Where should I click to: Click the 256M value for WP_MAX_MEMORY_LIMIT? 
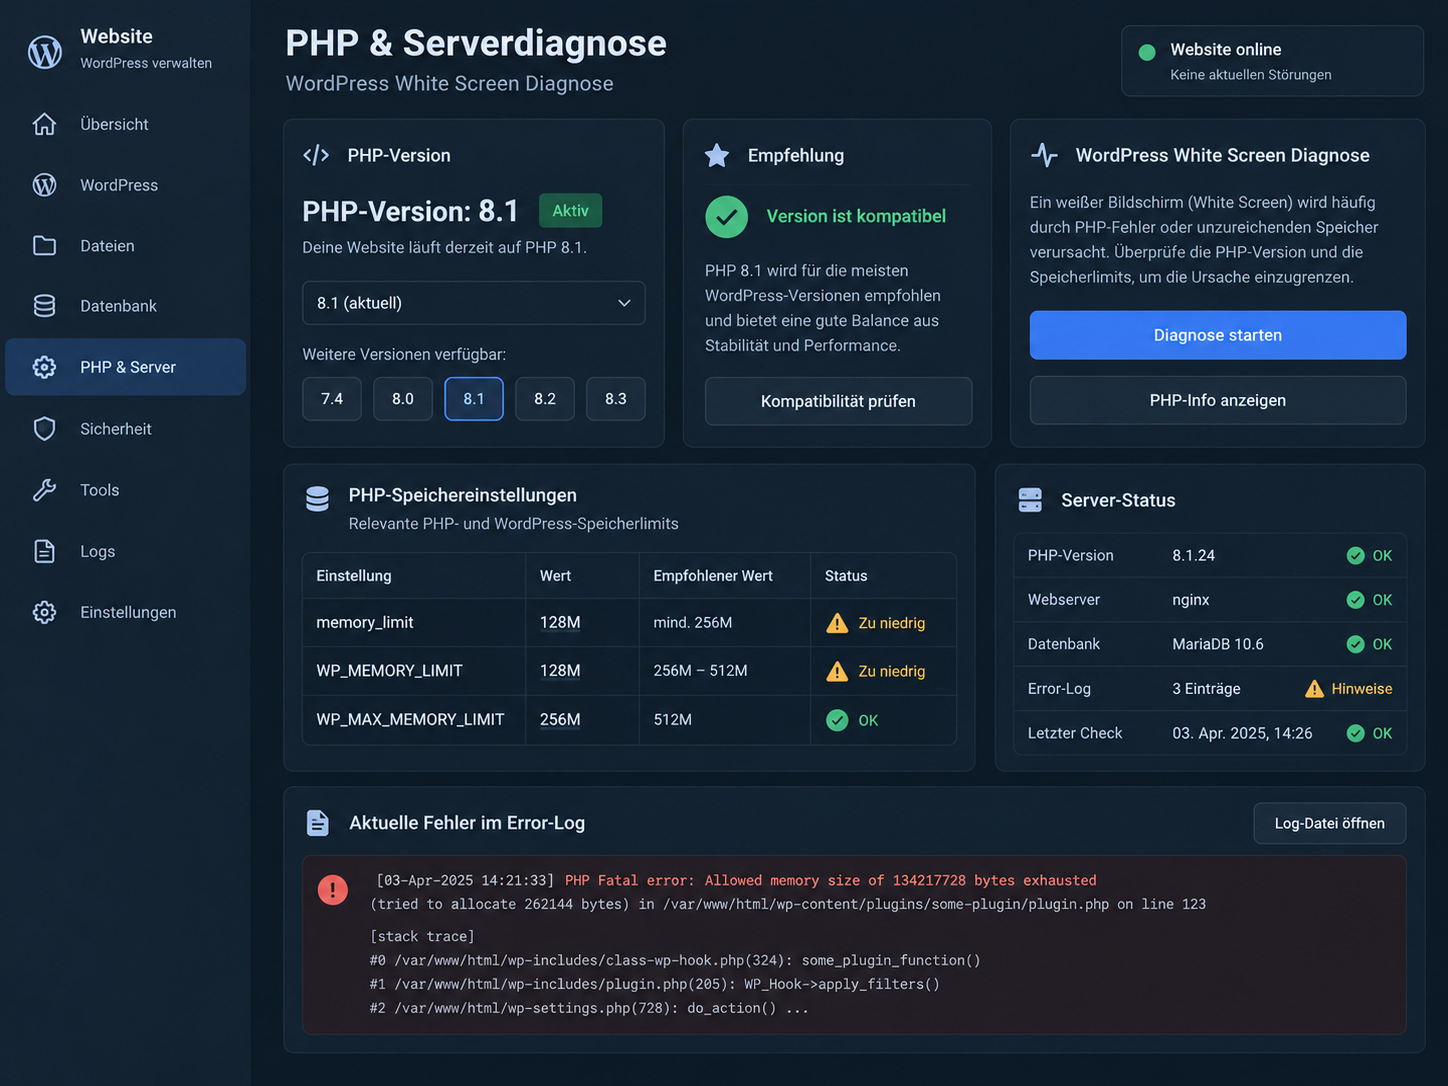pyautogui.click(x=560, y=720)
